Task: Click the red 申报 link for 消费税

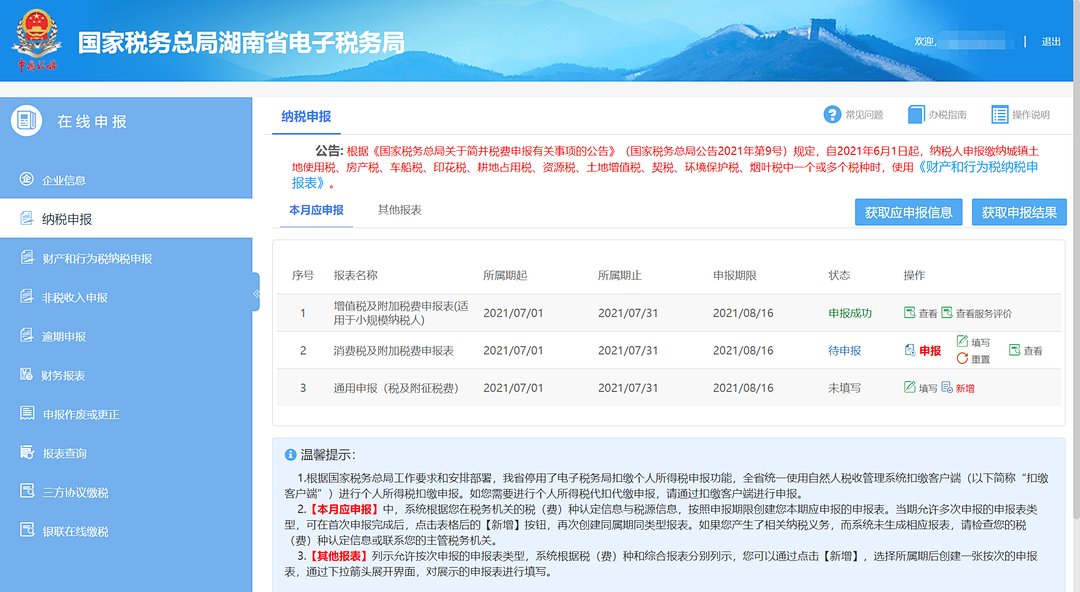Action: click(x=930, y=351)
